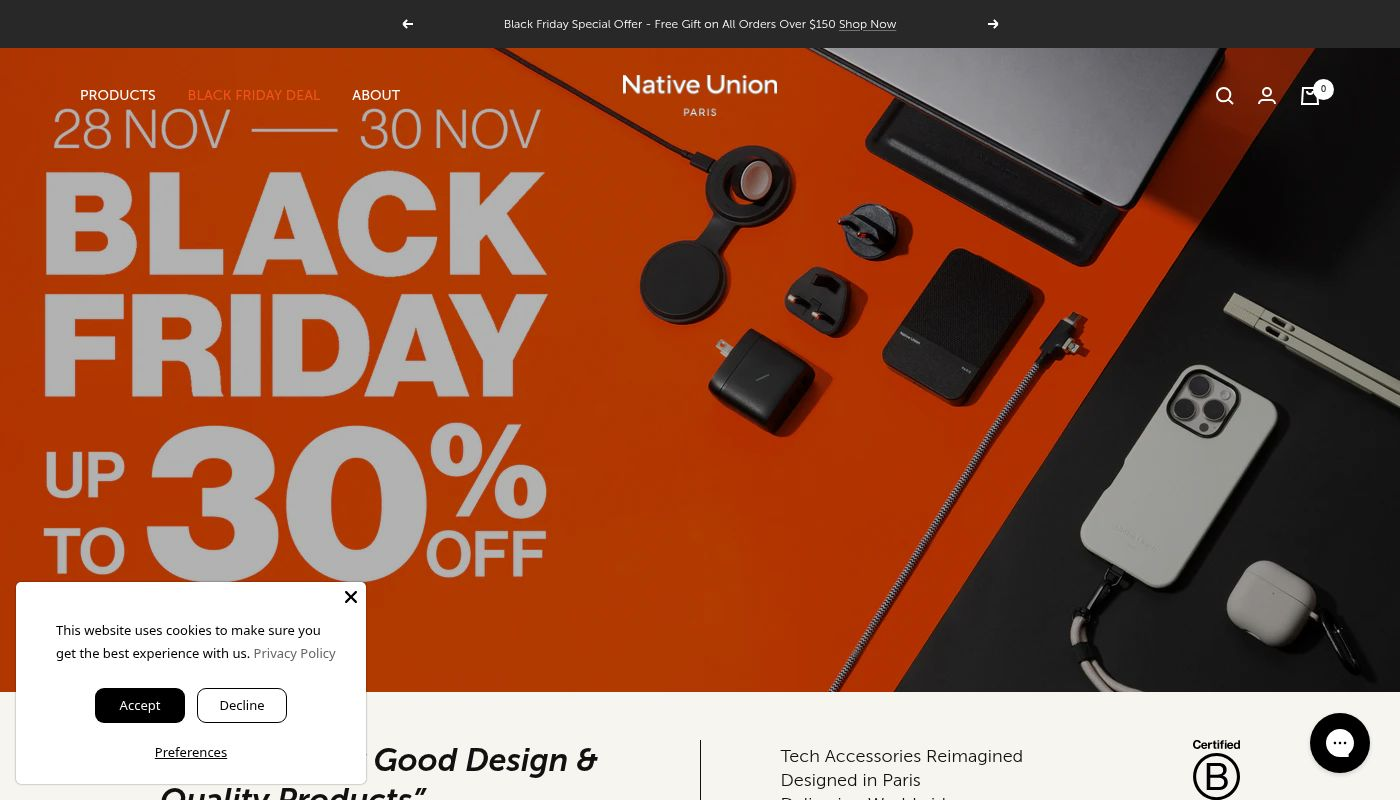Accept cookies in the banner
The height and width of the screenshot is (800, 1400).
click(x=140, y=705)
